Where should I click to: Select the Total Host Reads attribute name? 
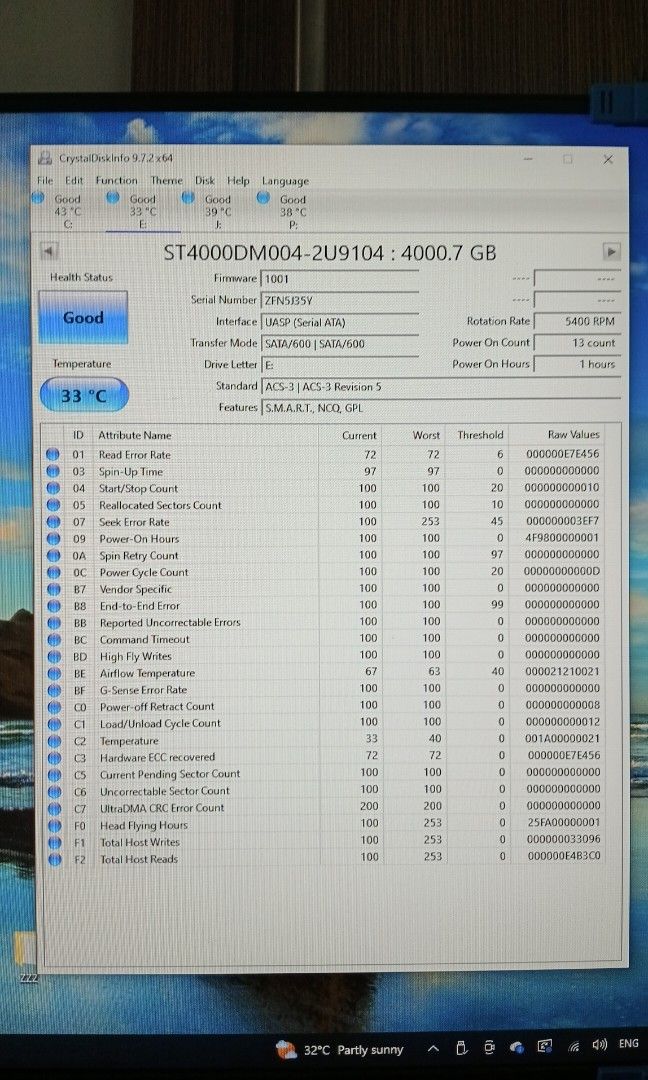click(139, 859)
